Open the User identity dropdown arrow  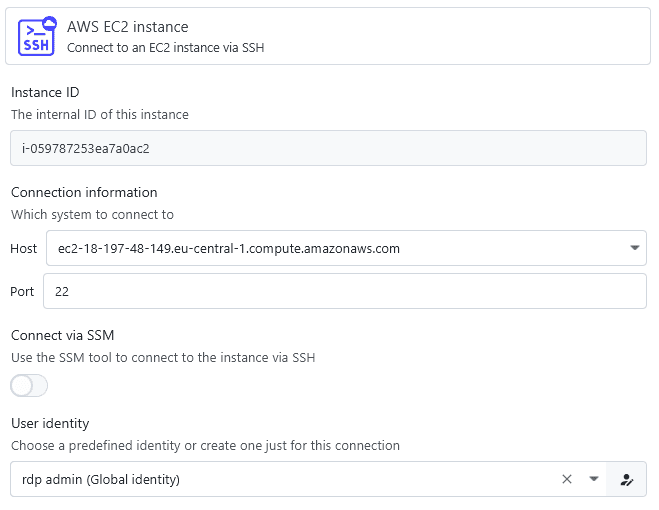click(x=593, y=479)
